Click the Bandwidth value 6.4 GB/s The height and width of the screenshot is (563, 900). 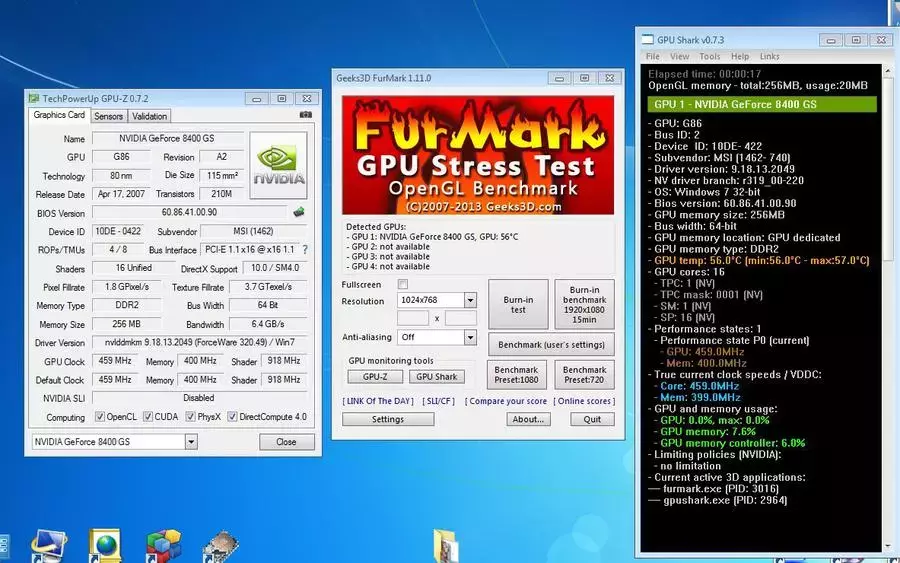pos(268,324)
